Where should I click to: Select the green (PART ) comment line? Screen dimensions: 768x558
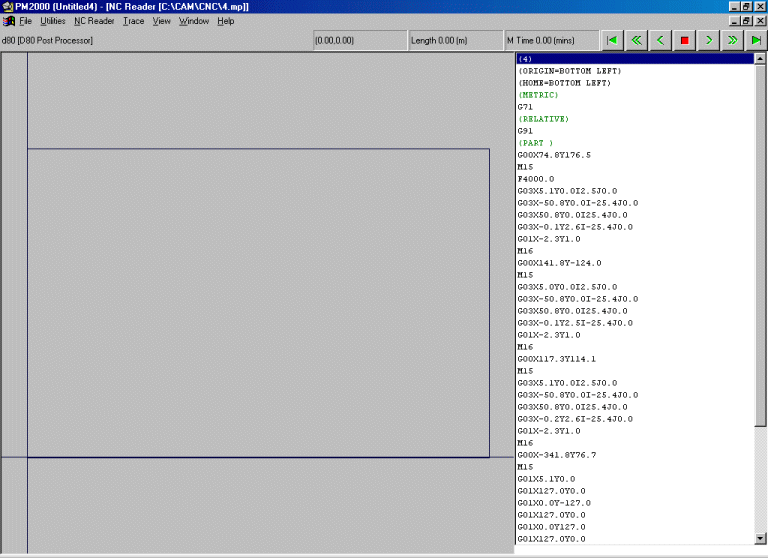pyautogui.click(x=635, y=143)
